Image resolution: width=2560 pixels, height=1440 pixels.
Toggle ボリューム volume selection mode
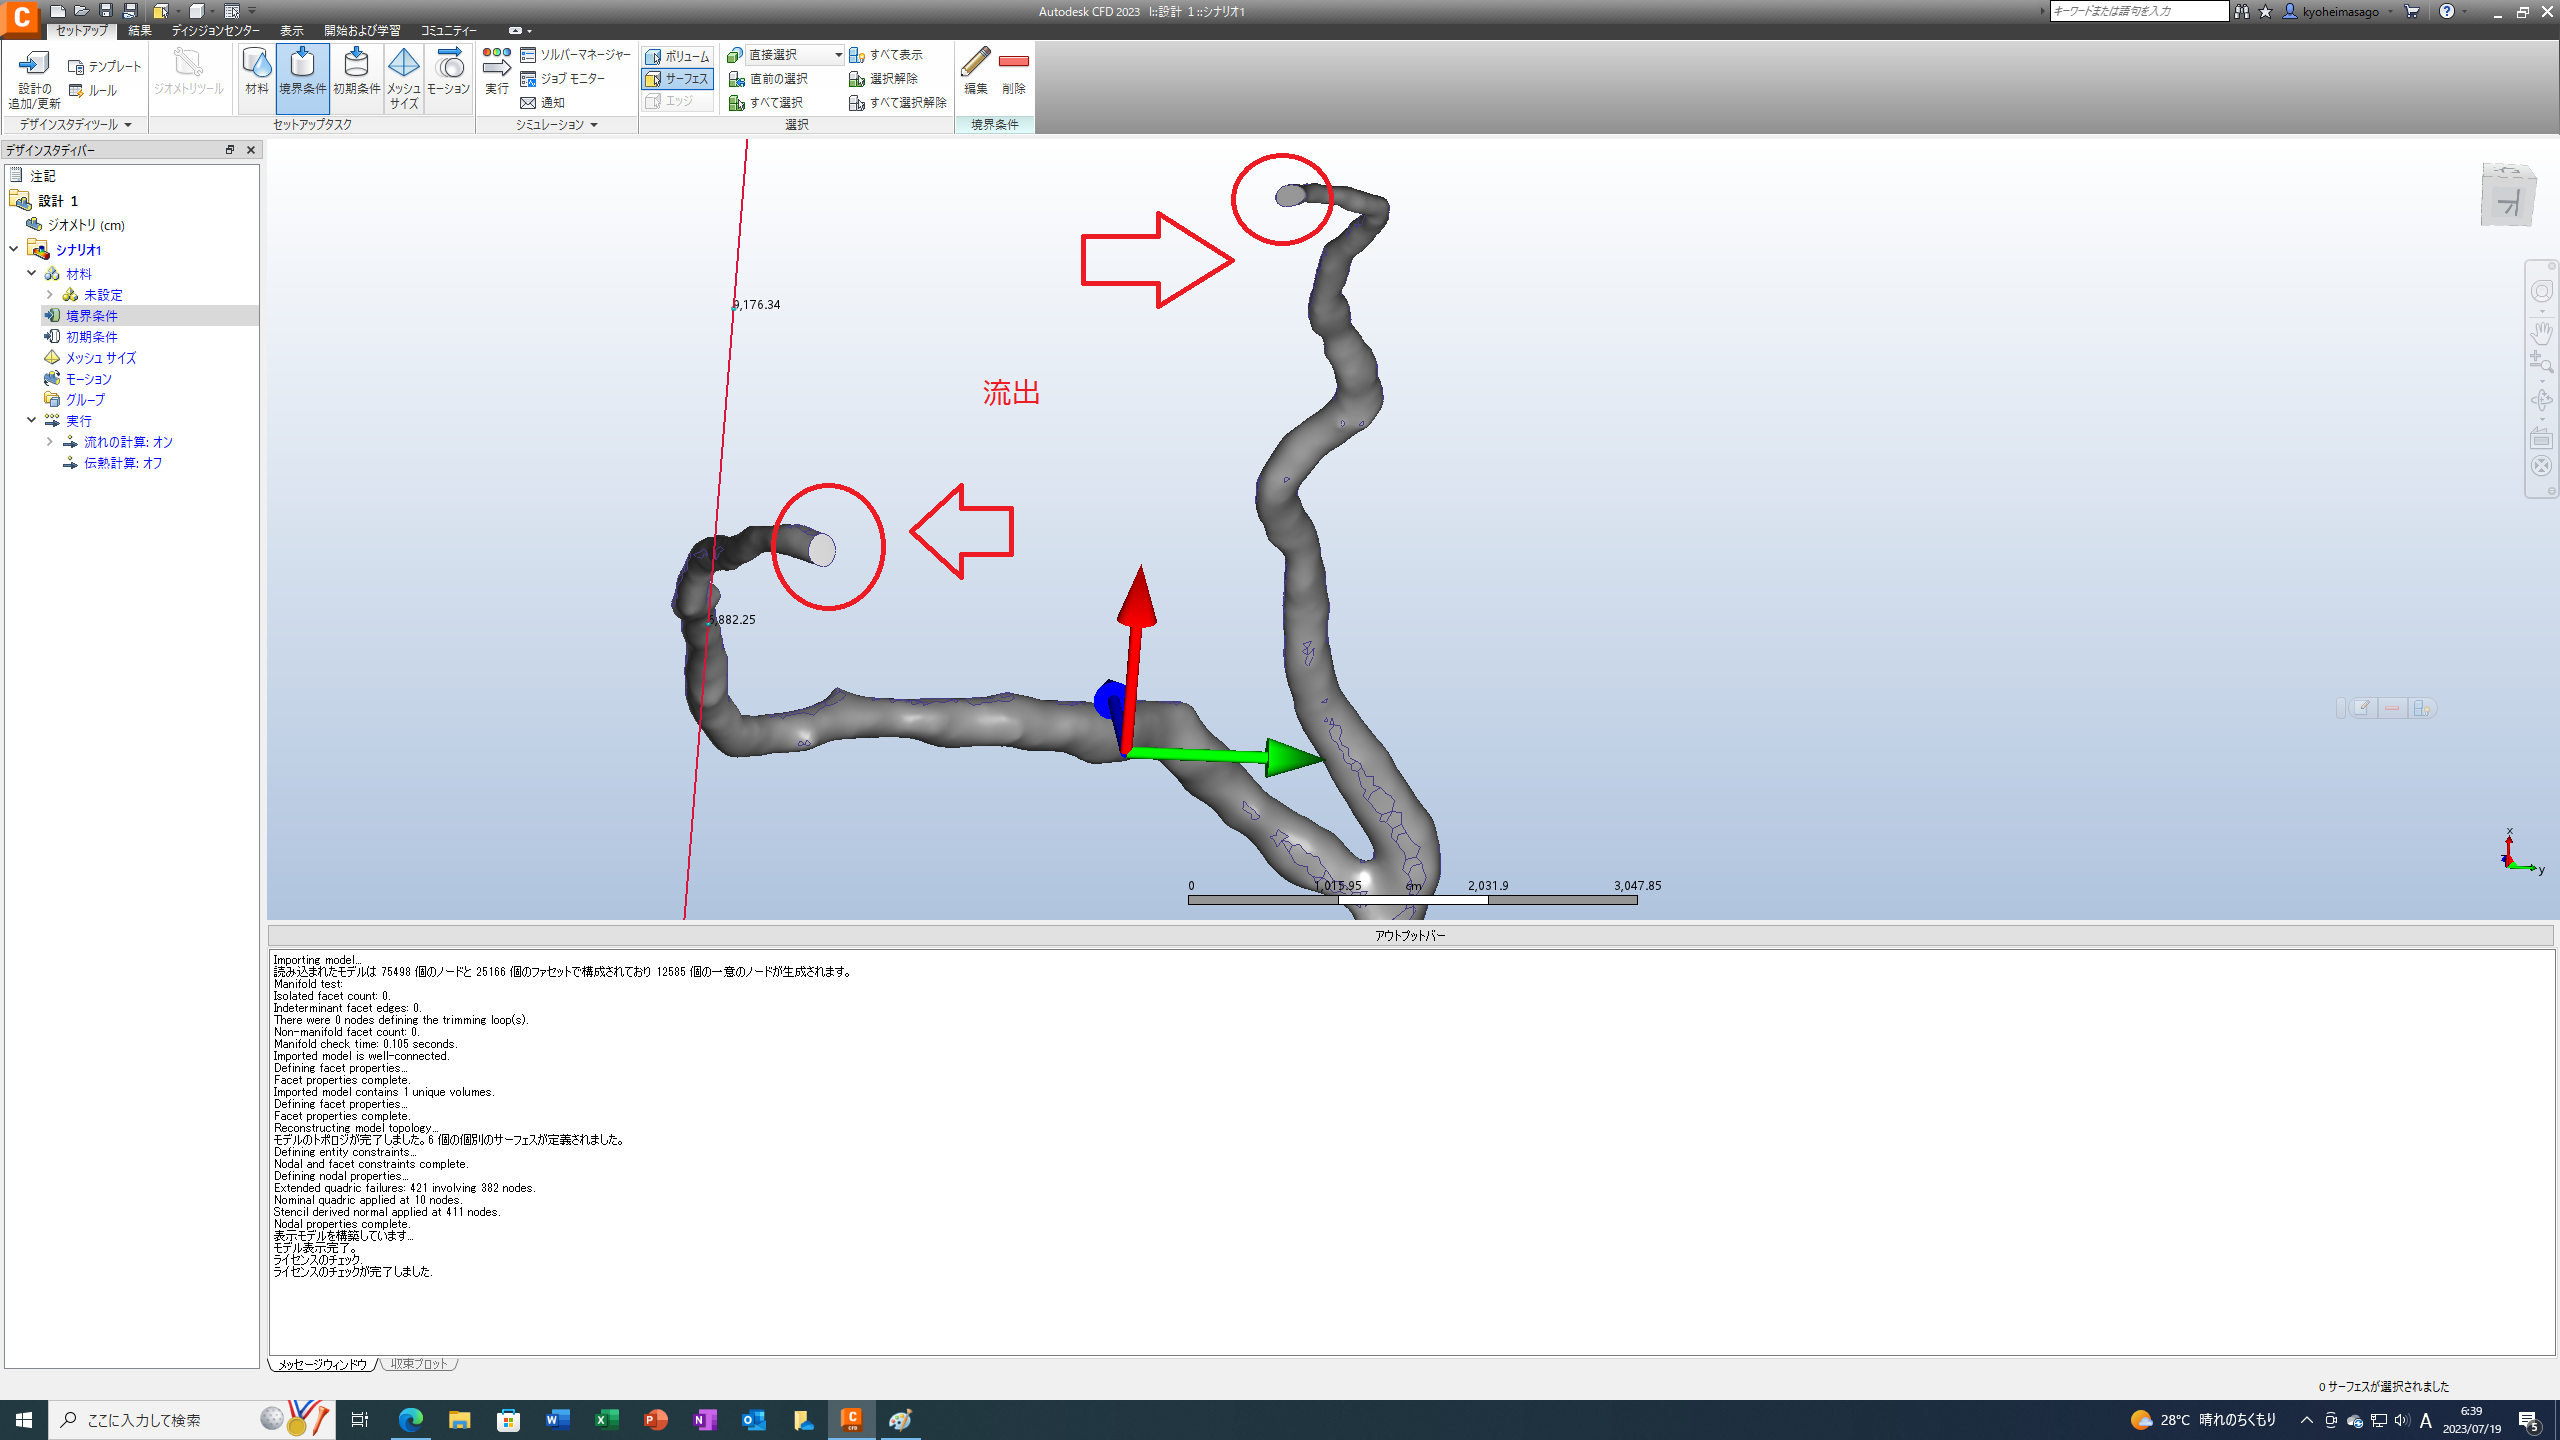678,56
